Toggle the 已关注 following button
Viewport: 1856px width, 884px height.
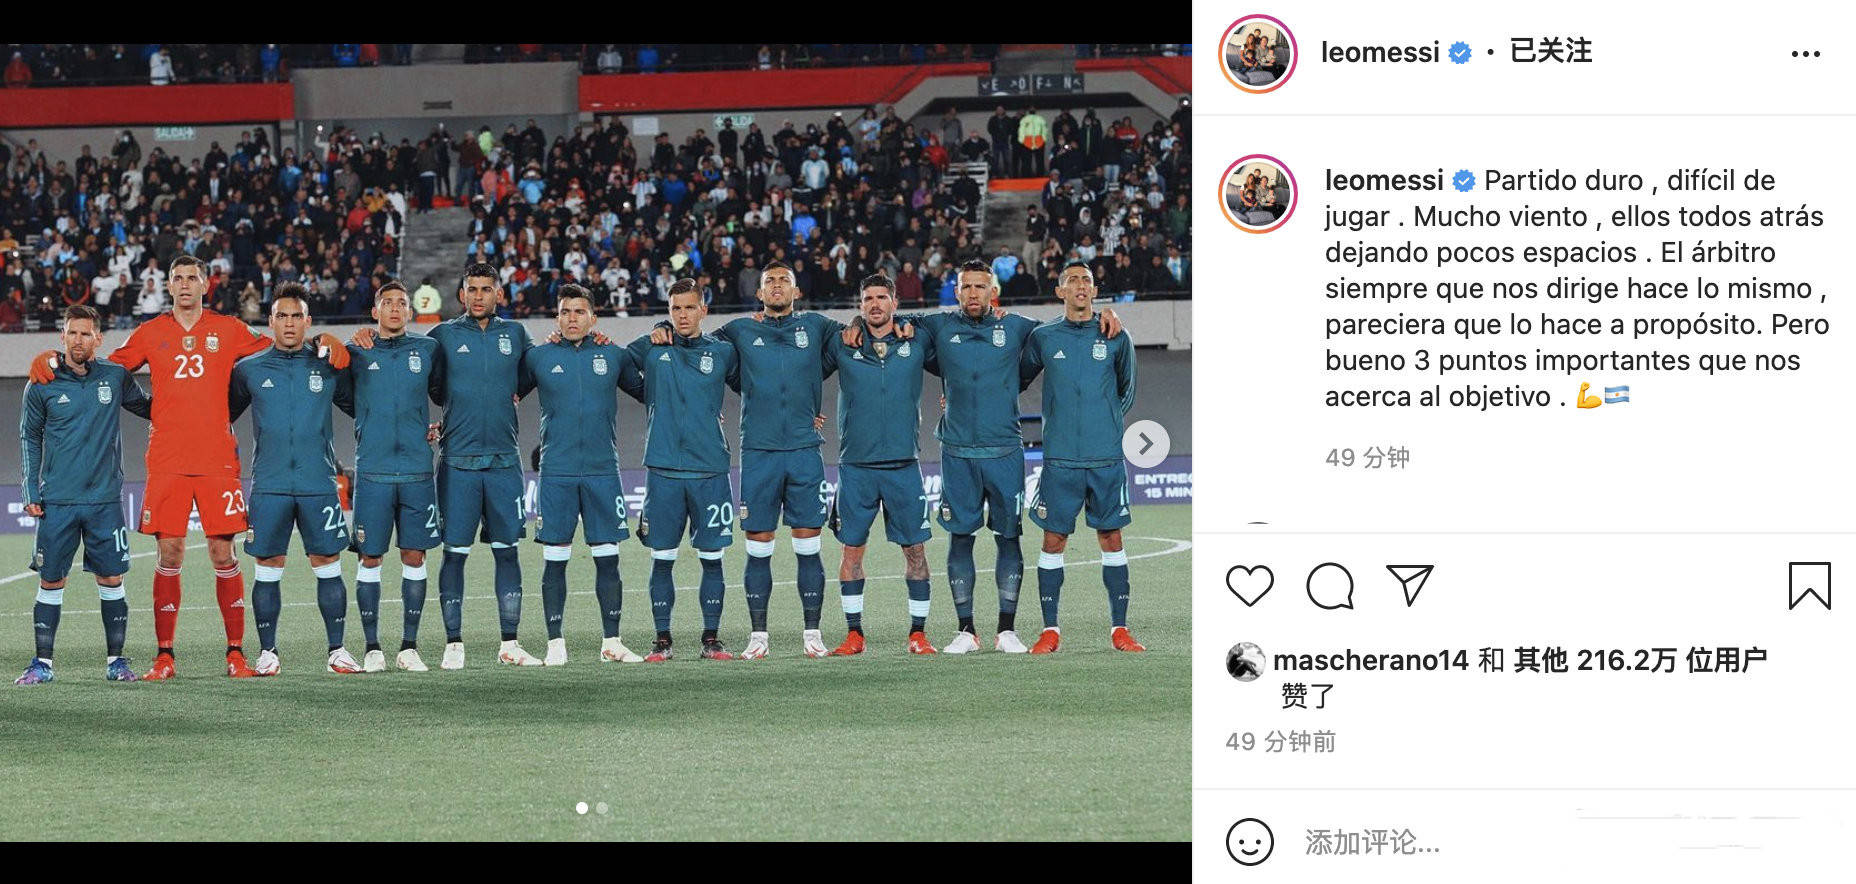point(1550,51)
